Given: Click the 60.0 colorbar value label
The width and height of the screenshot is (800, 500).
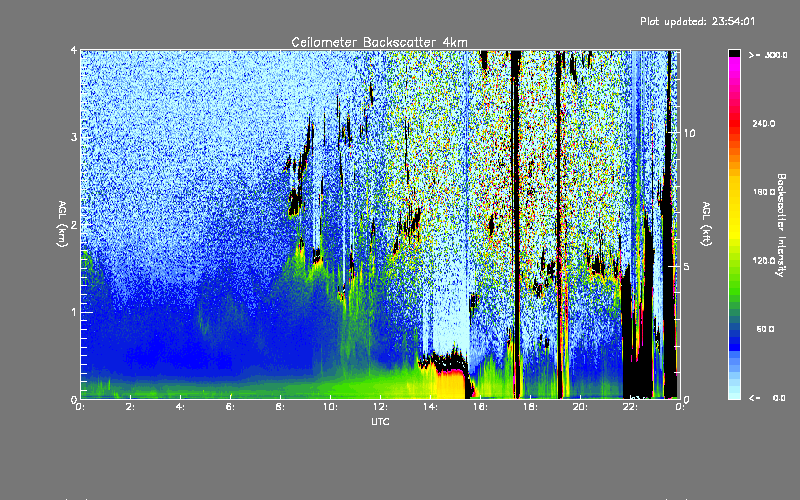Looking at the screenshot, I should click(765, 329).
